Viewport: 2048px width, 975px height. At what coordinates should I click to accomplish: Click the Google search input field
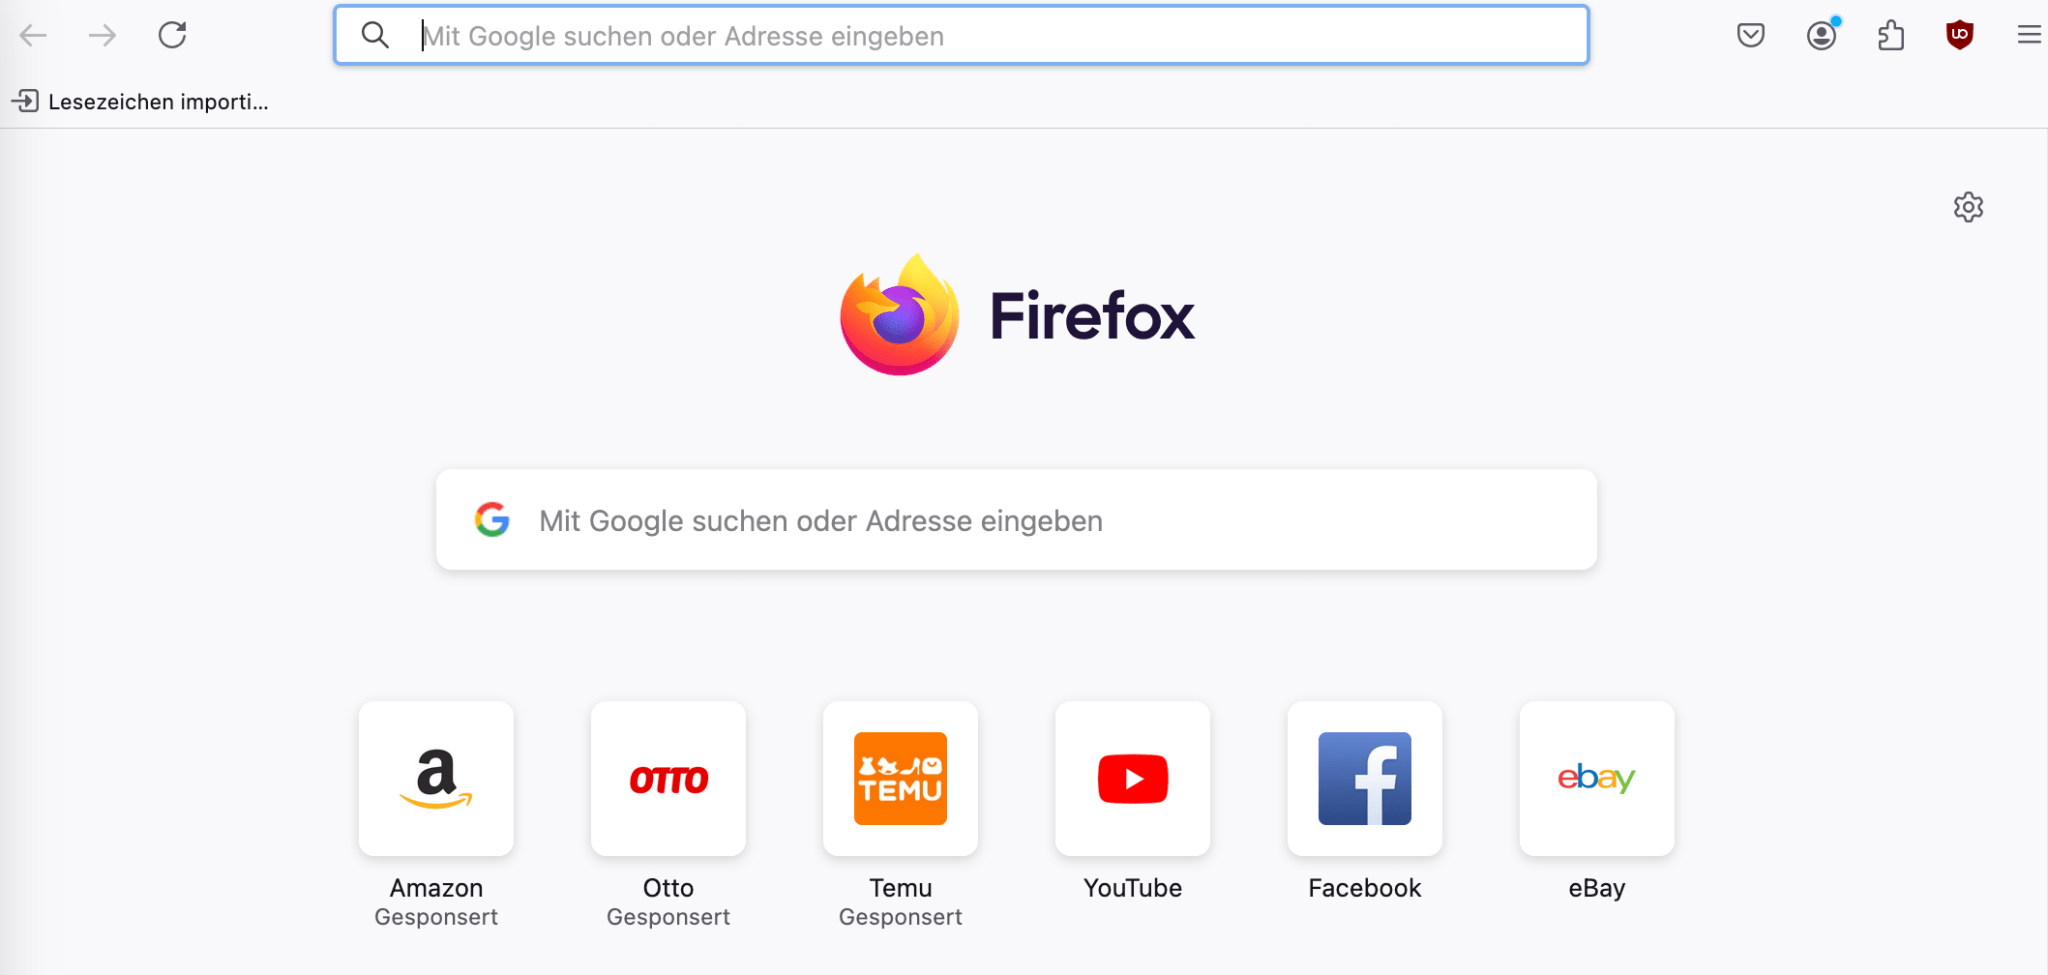[1000, 520]
